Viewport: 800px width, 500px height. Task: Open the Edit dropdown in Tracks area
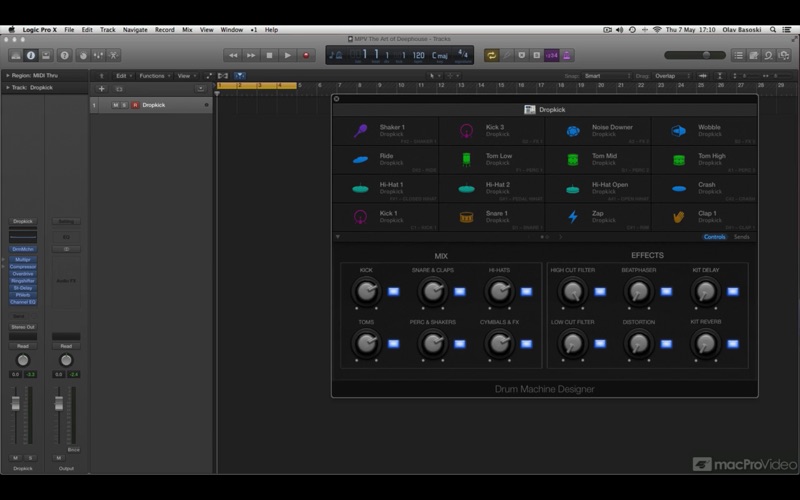point(123,76)
